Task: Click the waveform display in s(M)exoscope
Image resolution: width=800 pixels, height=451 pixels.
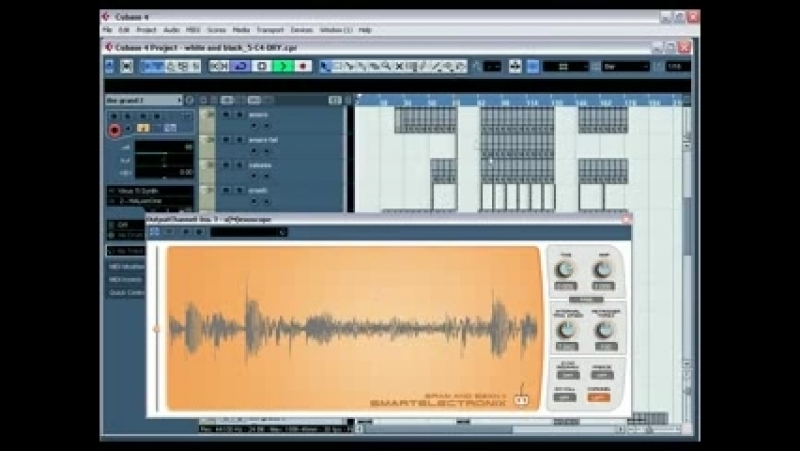Action: click(353, 328)
